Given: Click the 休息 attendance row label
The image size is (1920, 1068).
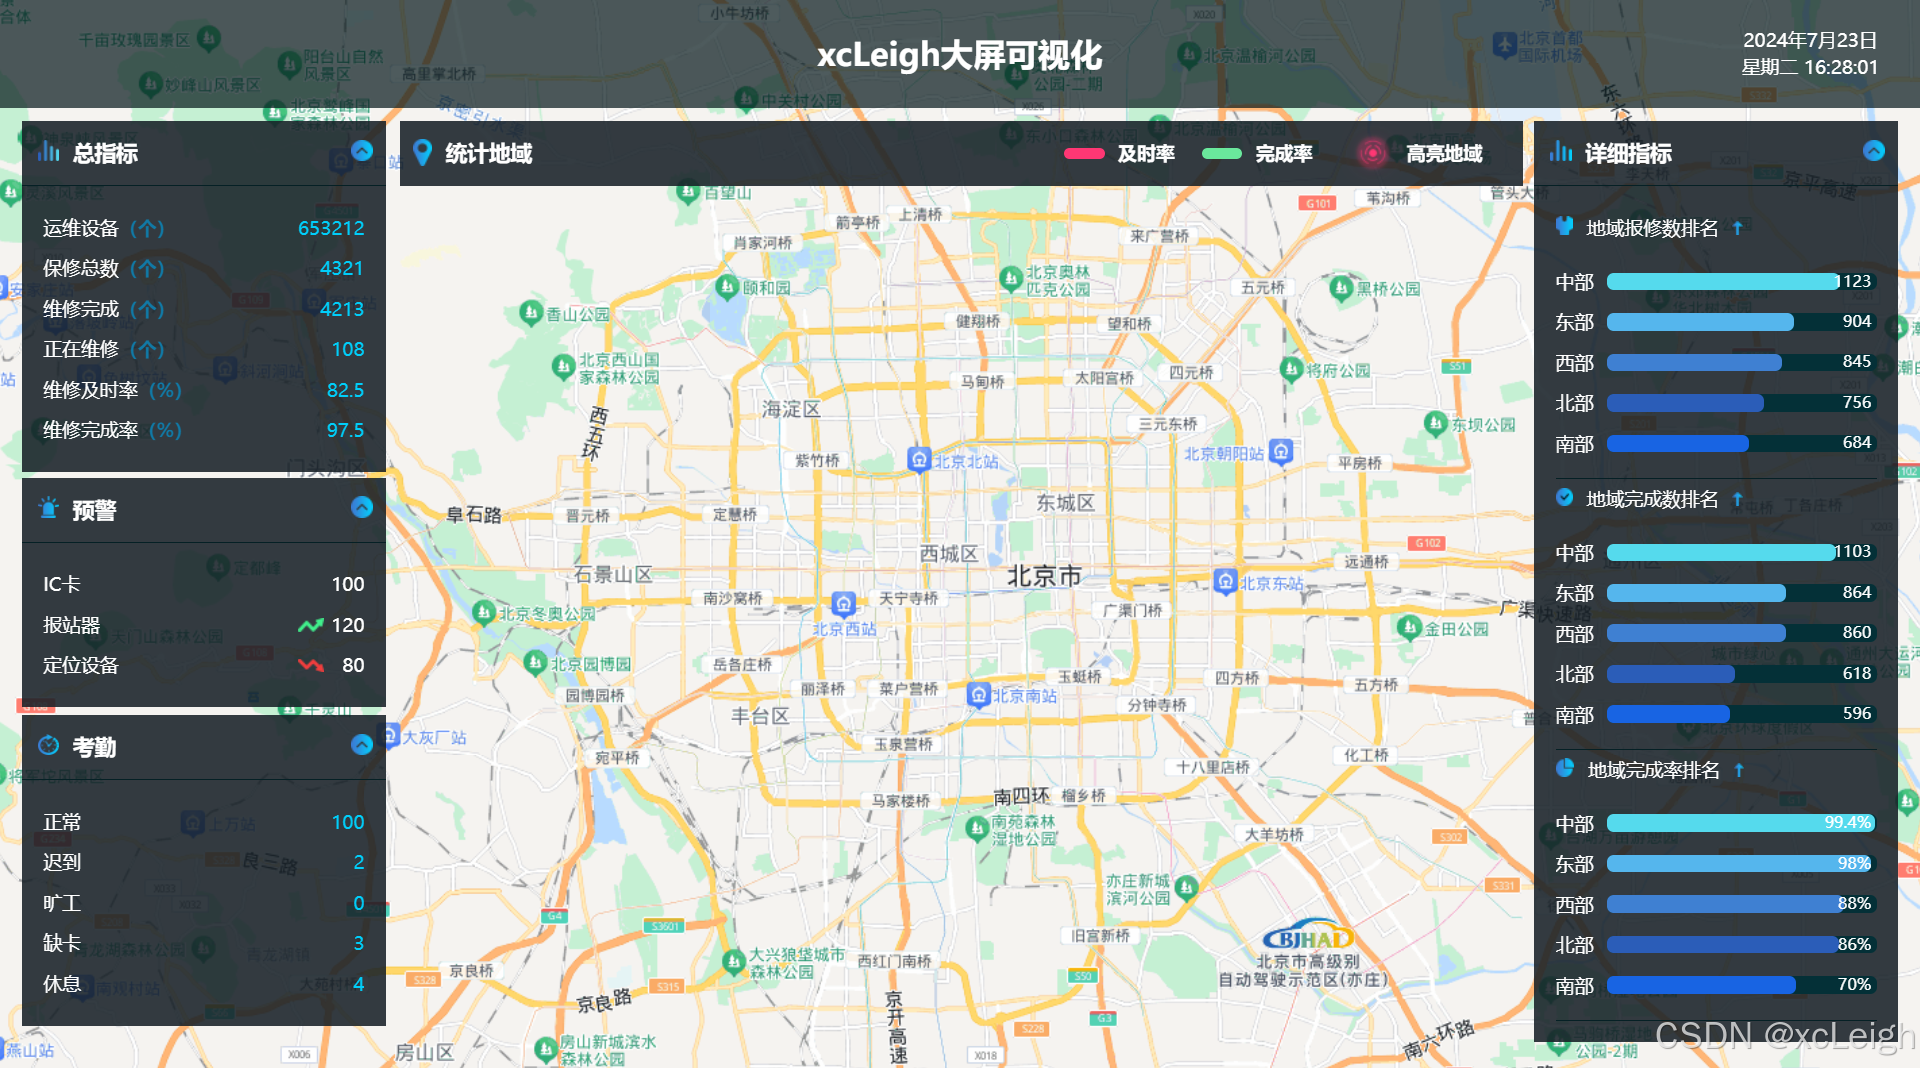Looking at the screenshot, I should [62, 984].
